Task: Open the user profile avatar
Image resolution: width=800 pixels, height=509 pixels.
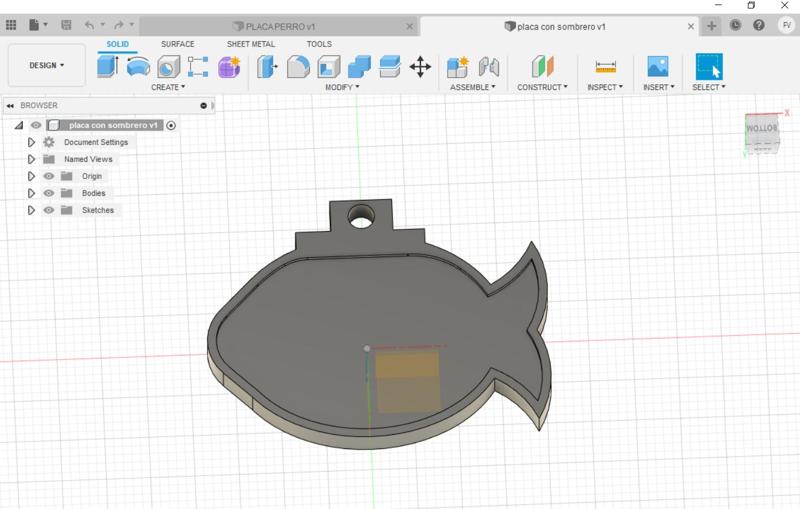Action: click(786, 25)
